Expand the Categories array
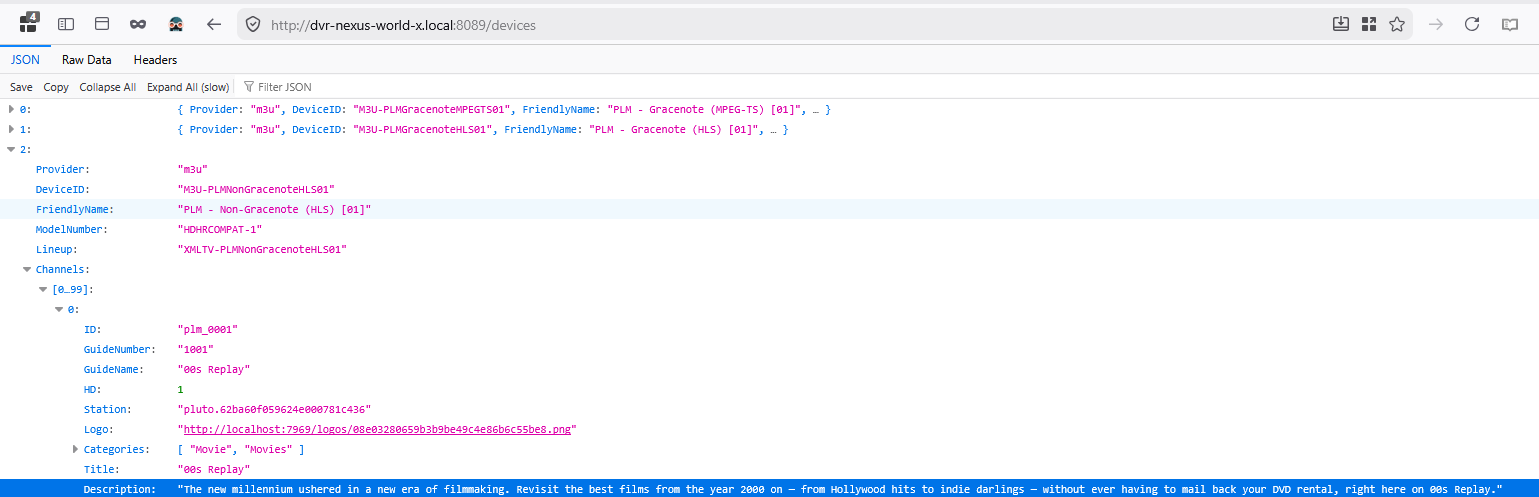 (x=76, y=449)
